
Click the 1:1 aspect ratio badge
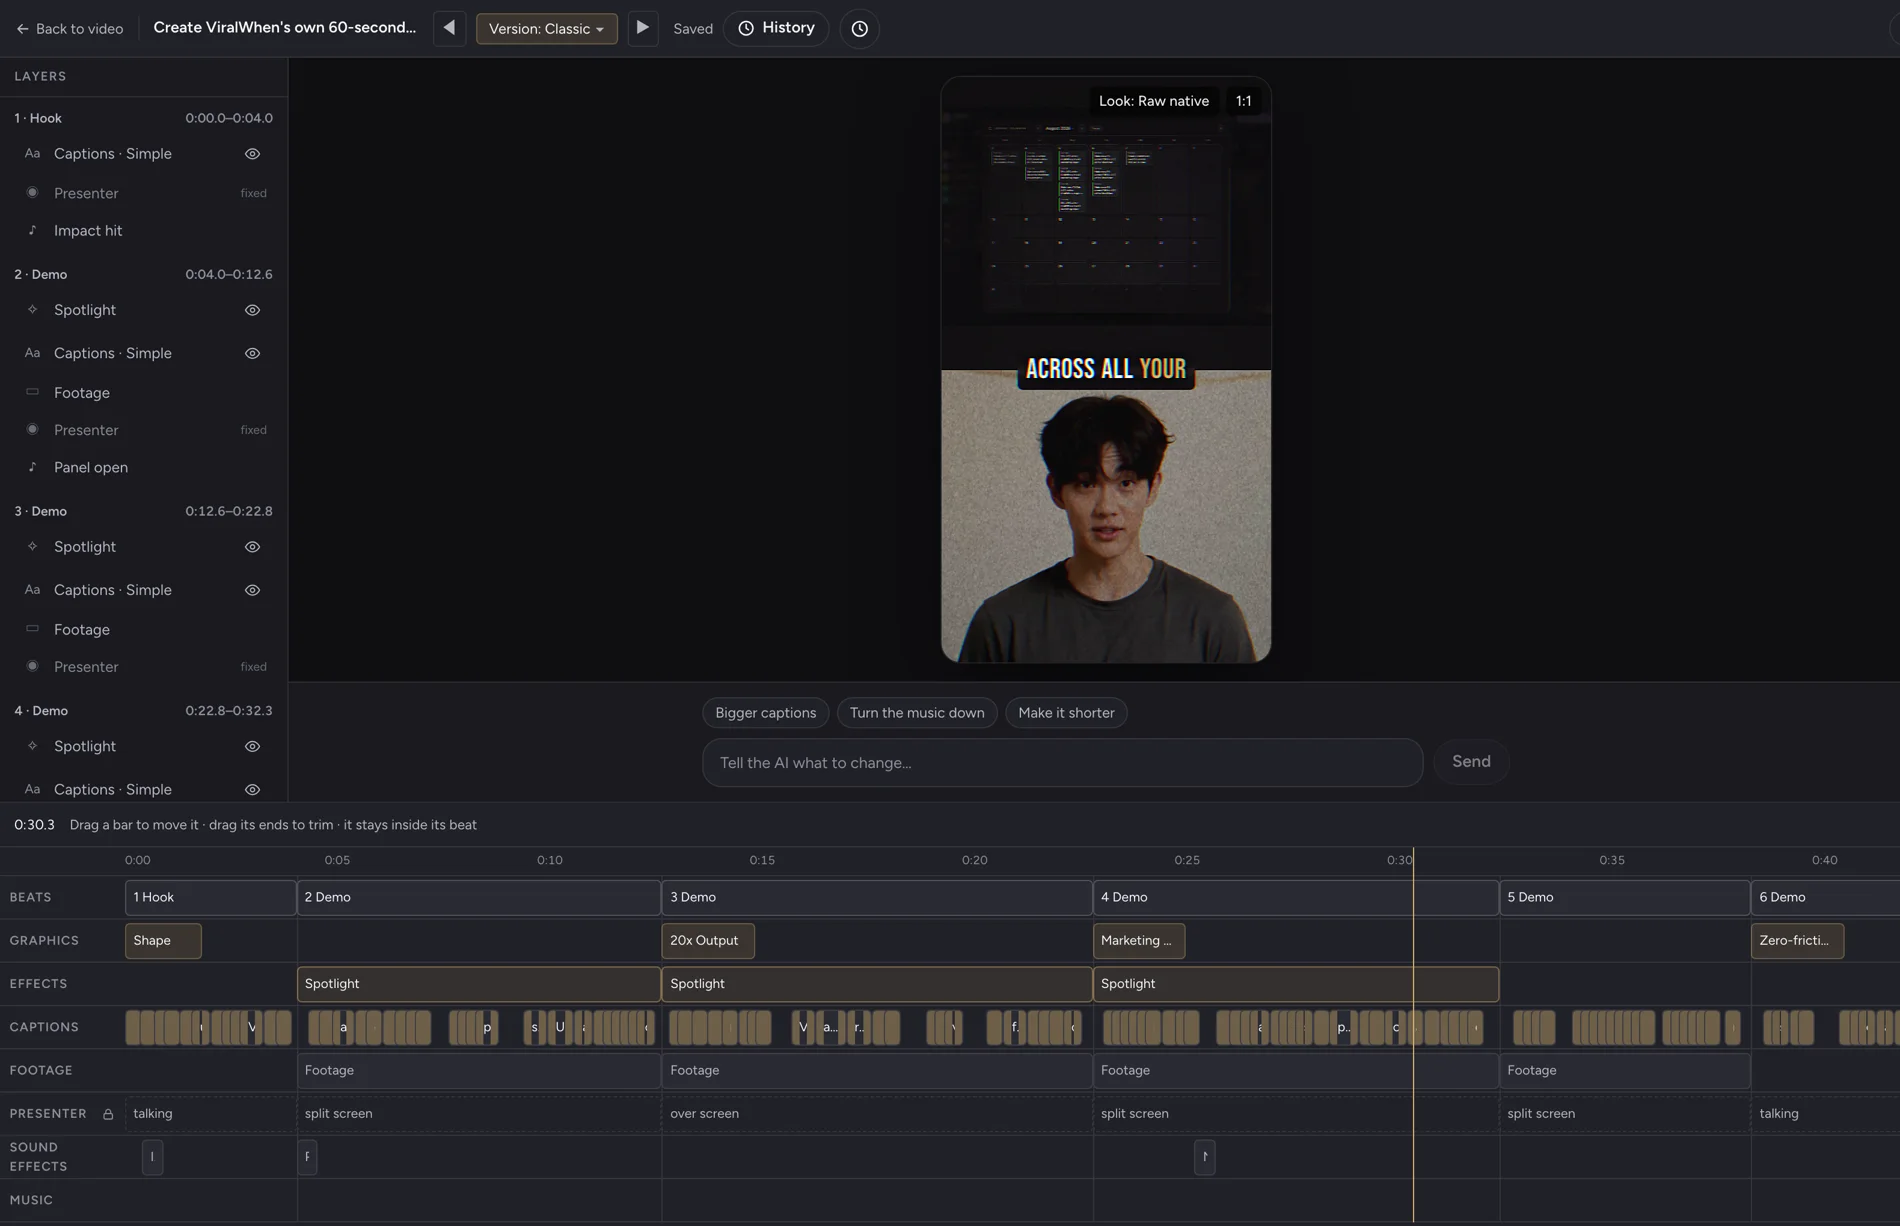click(1243, 101)
